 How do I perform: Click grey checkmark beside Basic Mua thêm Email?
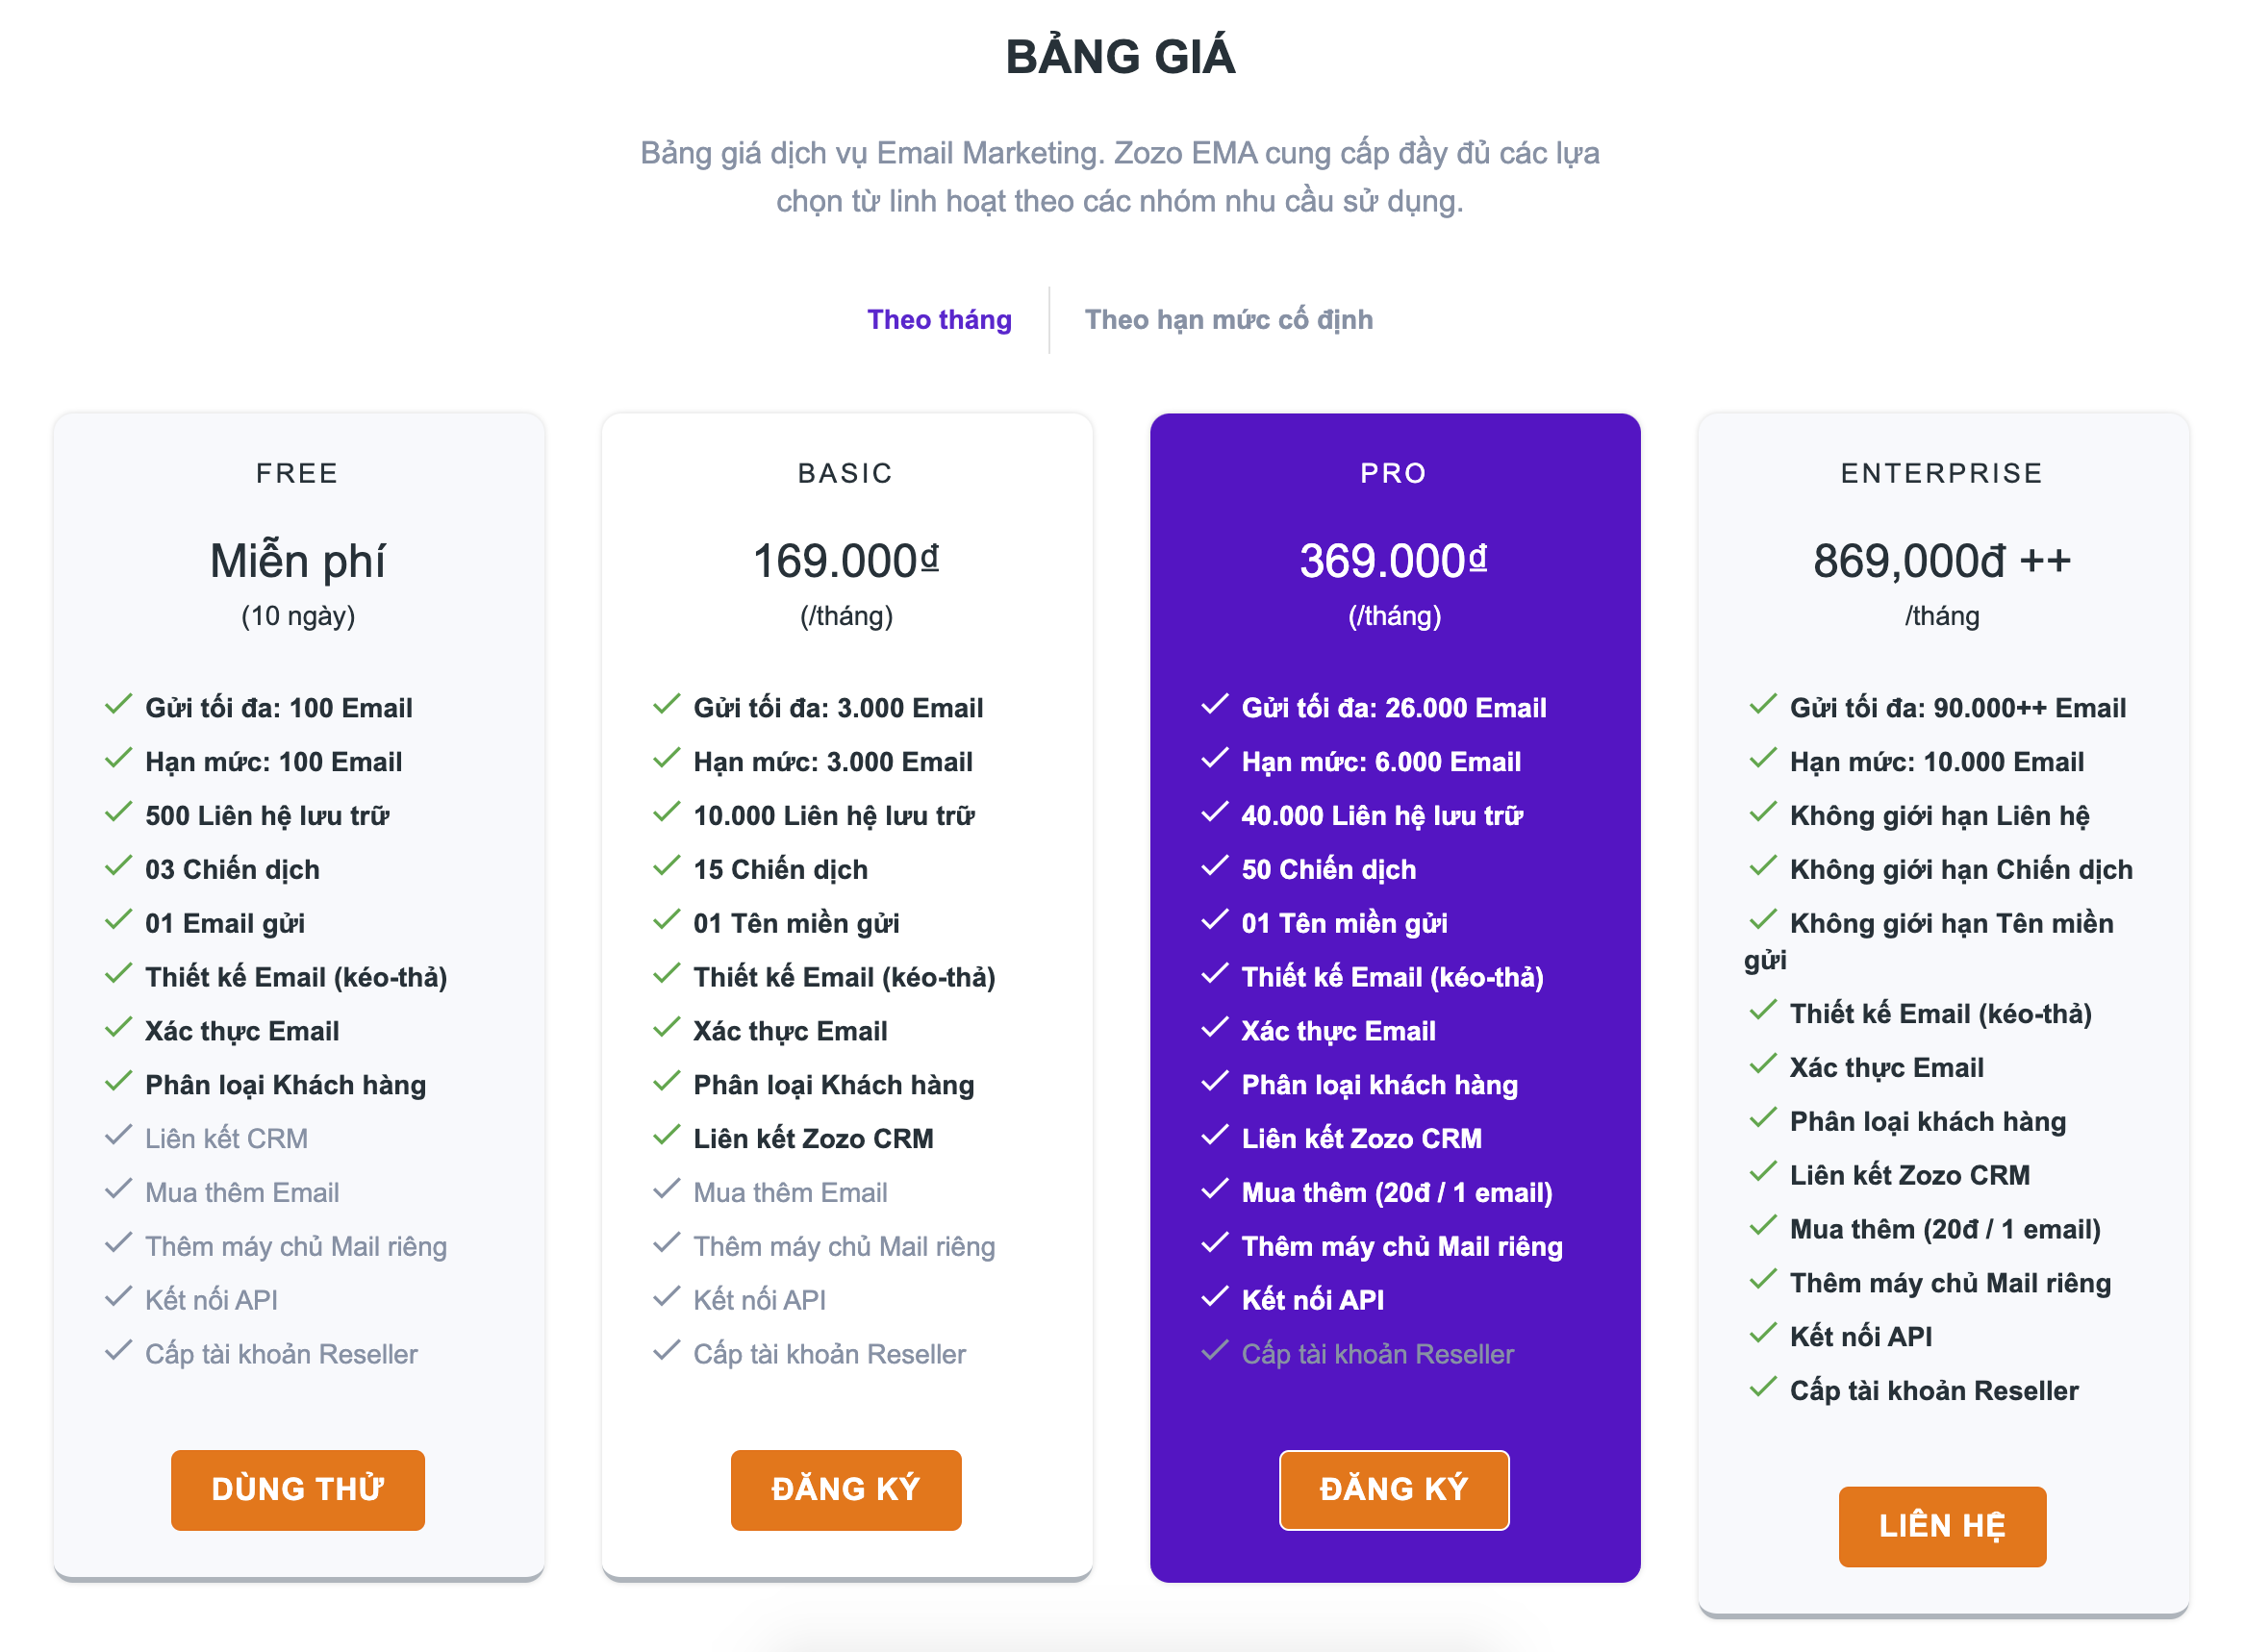[x=666, y=1190]
